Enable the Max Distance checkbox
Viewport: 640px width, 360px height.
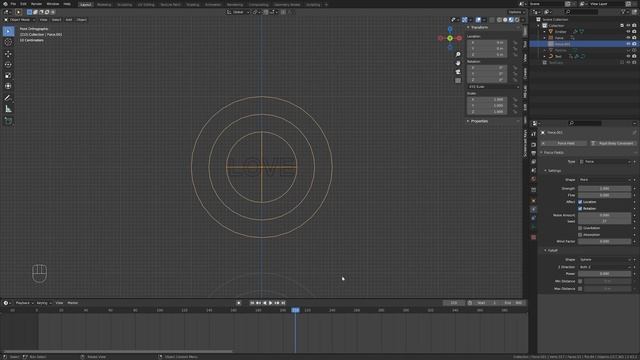pyautogui.click(x=580, y=289)
